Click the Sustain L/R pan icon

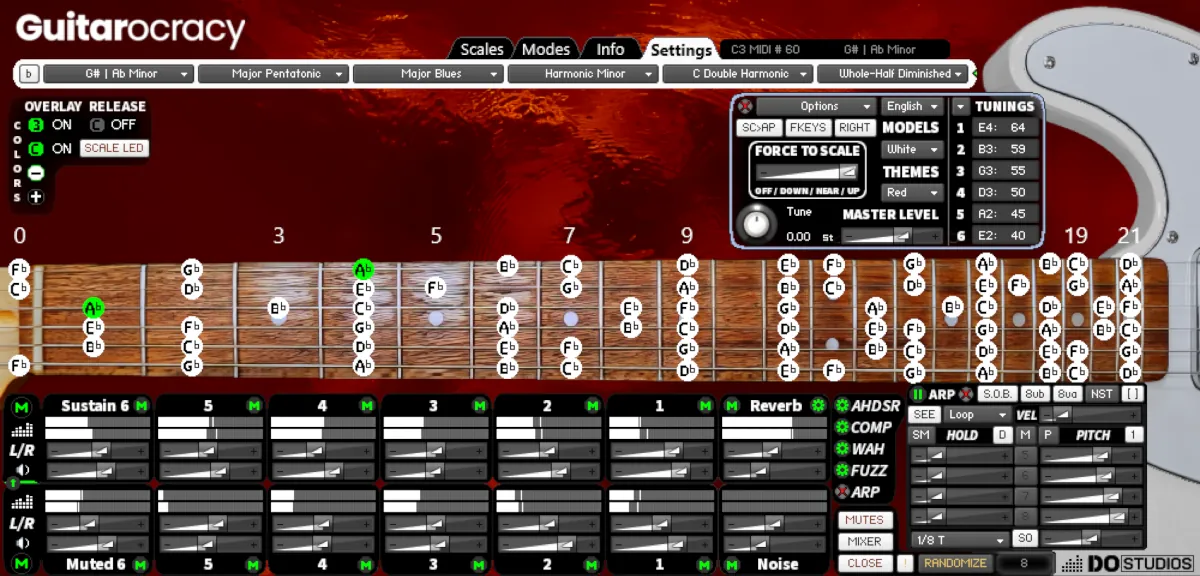click(21, 451)
